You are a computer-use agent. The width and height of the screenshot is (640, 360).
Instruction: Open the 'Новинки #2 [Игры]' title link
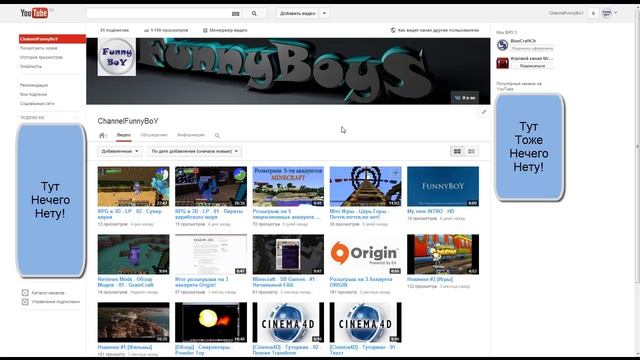[x=430, y=279]
